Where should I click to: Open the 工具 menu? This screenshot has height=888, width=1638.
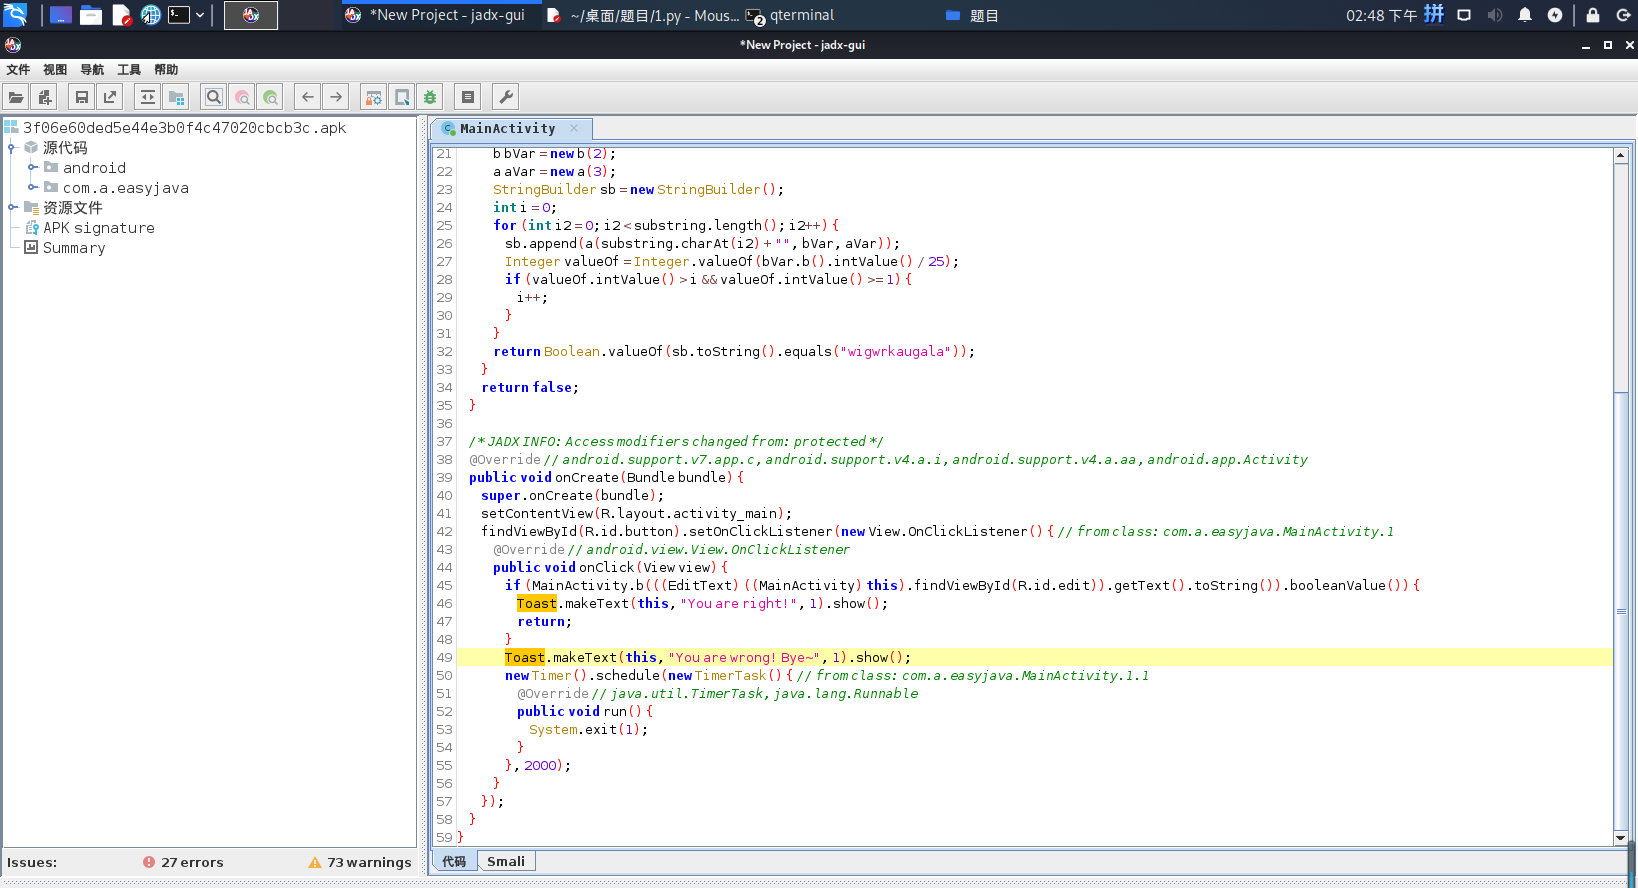(x=129, y=70)
